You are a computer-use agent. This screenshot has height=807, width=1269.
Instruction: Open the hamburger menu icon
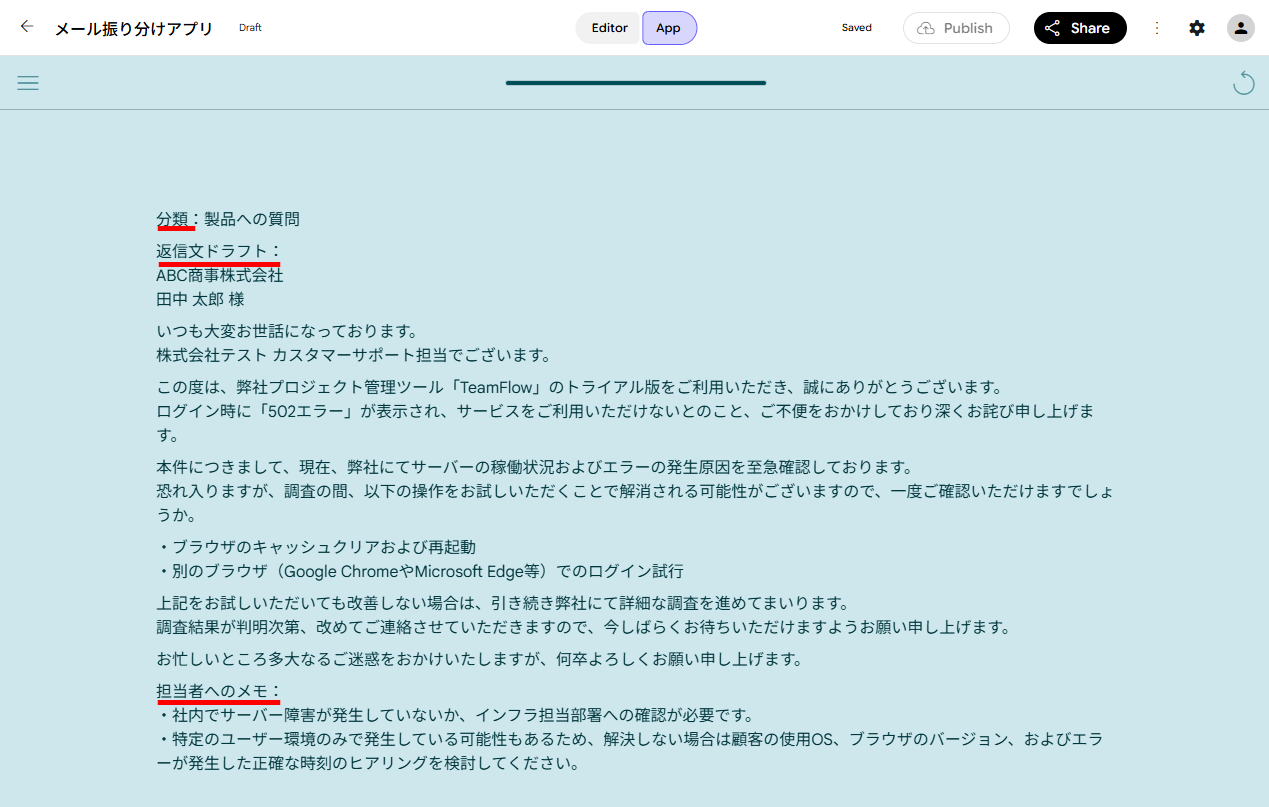point(28,83)
